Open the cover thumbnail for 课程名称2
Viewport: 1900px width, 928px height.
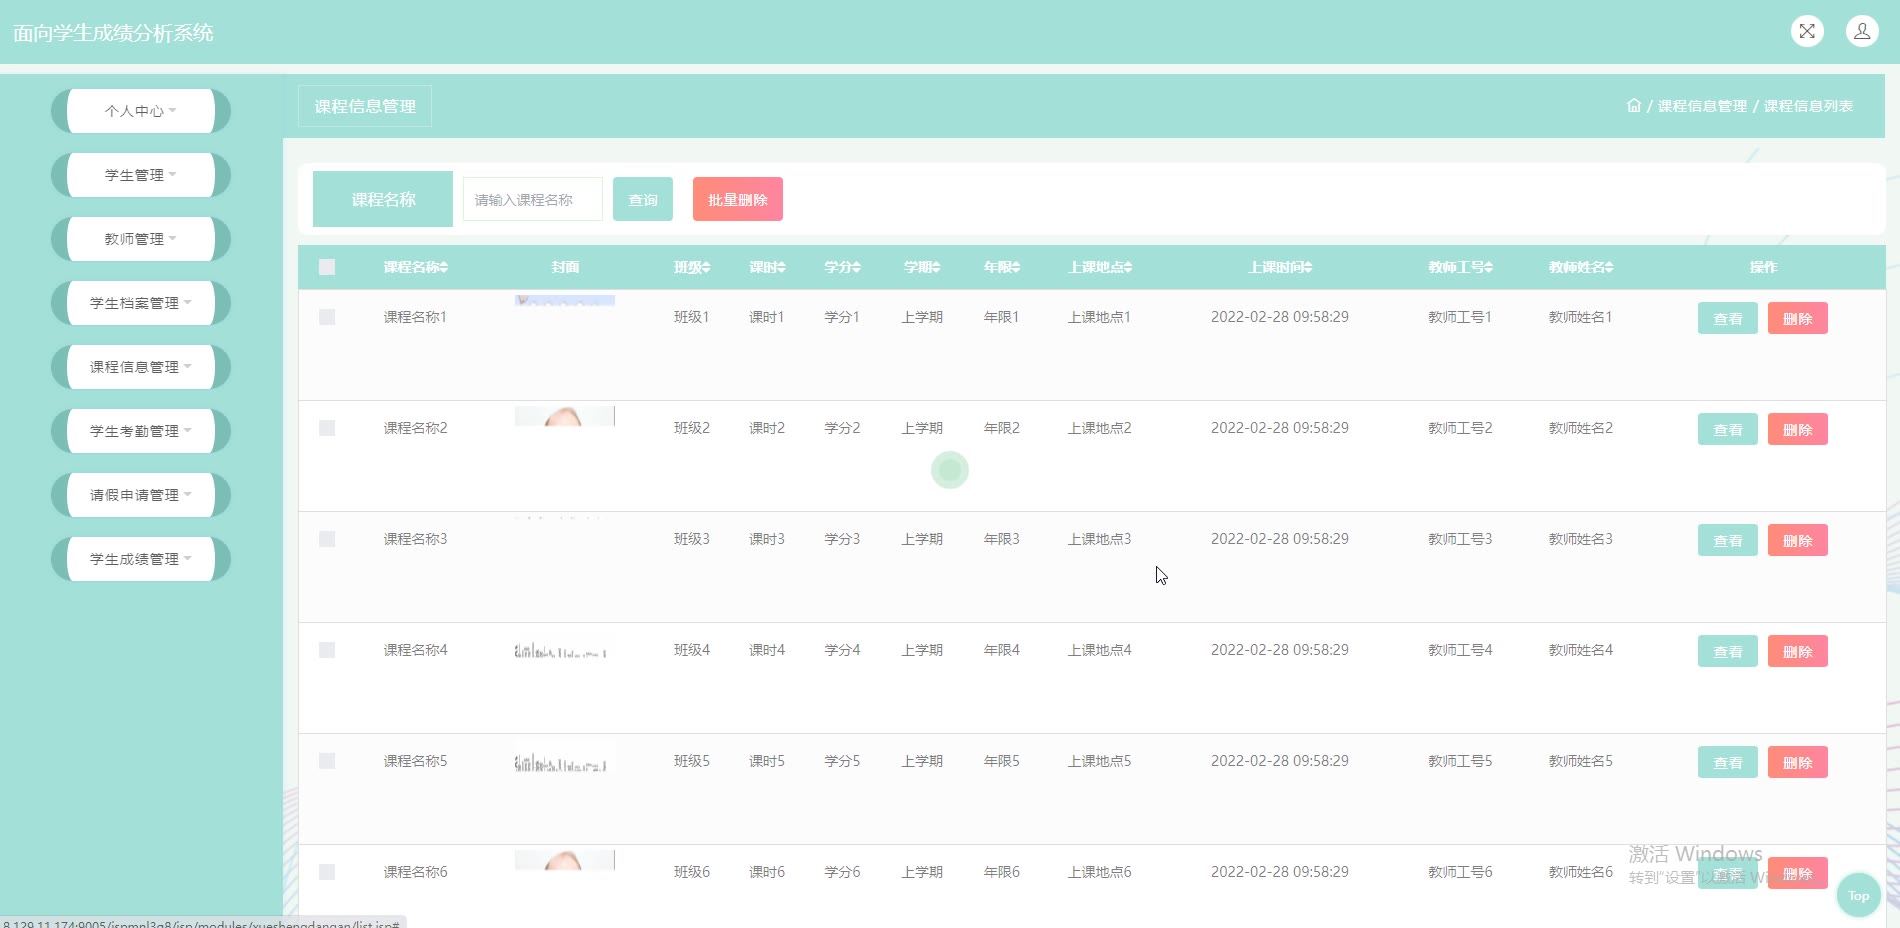[x=565, y=416]
